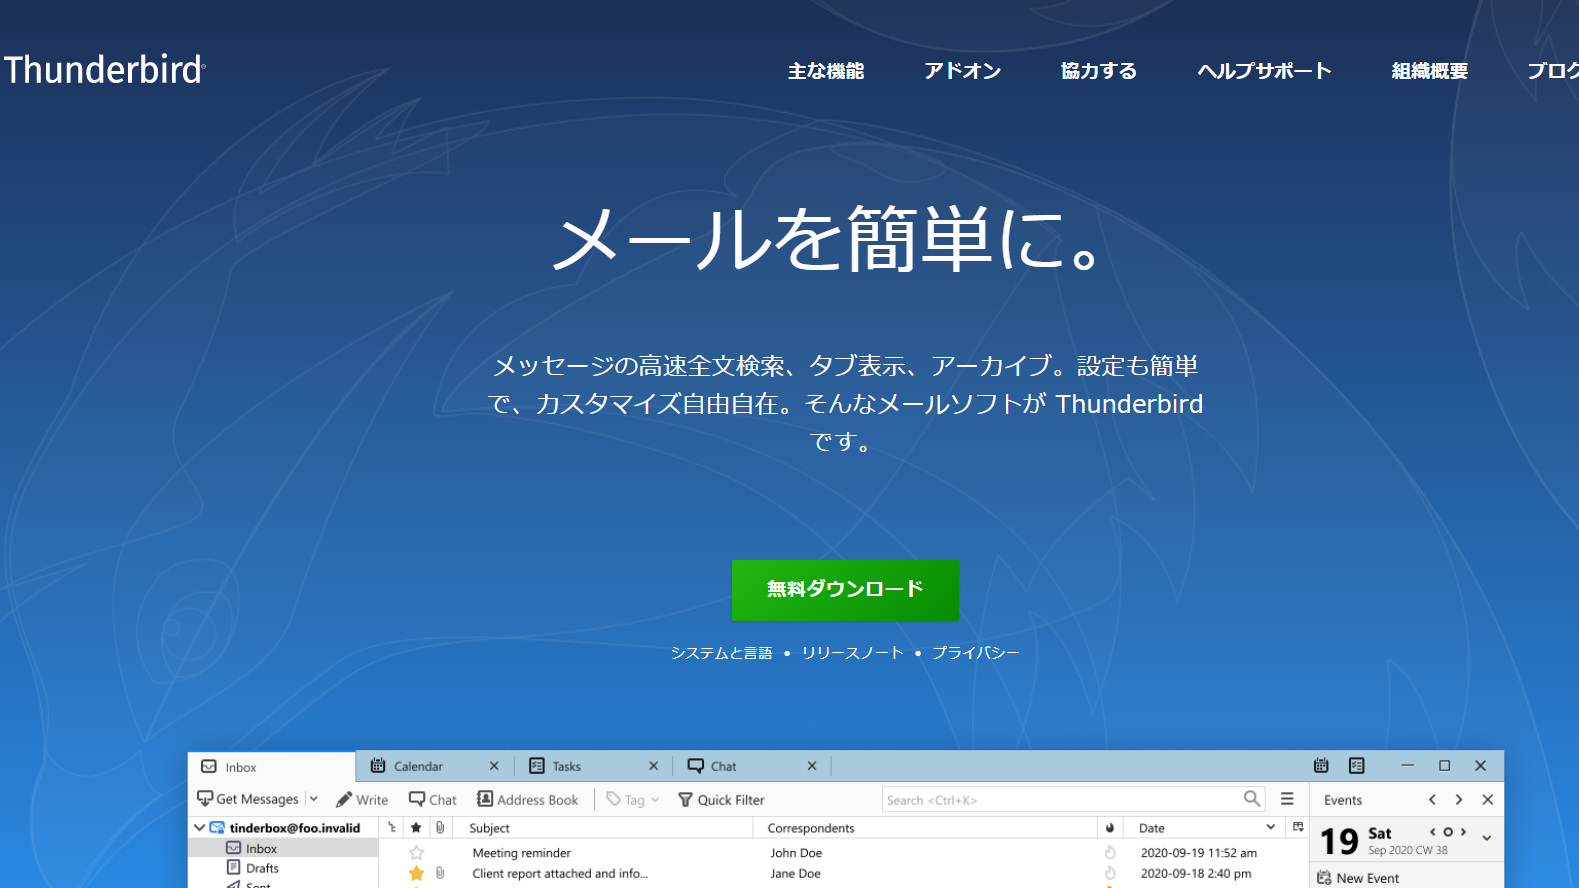Image resolution: width=1579 pixels, height=888 pixels.
Task: Open the アドオン nav link
Action: 962,71
